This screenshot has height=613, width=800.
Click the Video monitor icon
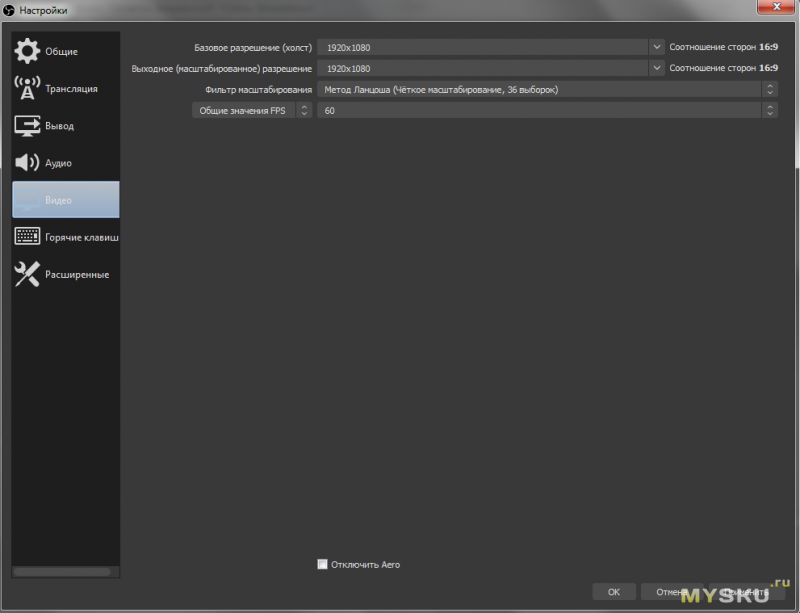[27, 200]
